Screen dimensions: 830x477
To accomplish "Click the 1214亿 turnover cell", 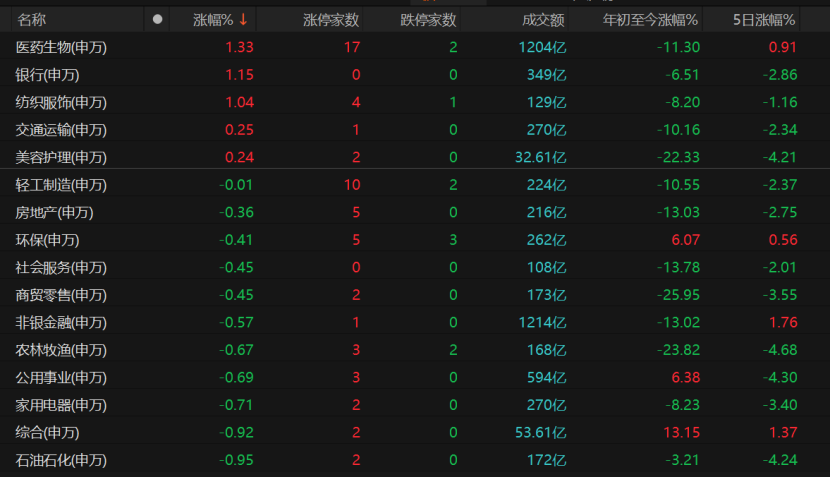I will pos(543,322).
